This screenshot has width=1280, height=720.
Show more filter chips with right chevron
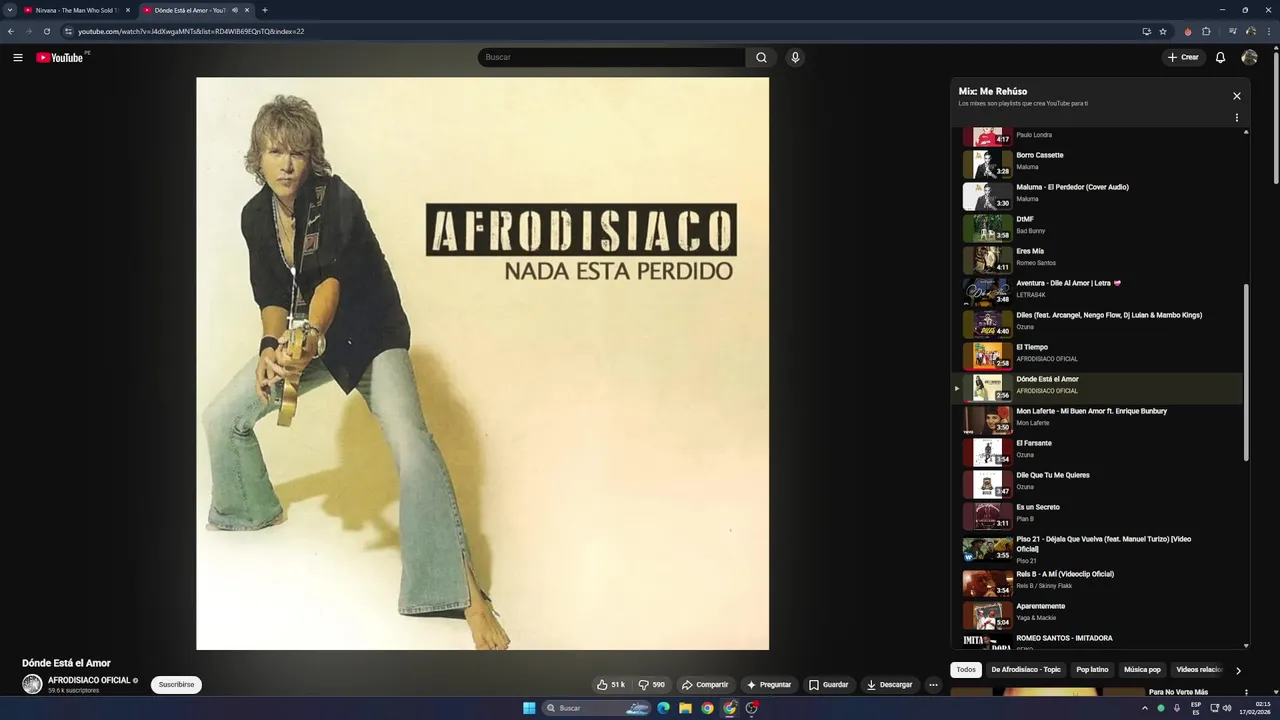click(x=1238, y=670)
